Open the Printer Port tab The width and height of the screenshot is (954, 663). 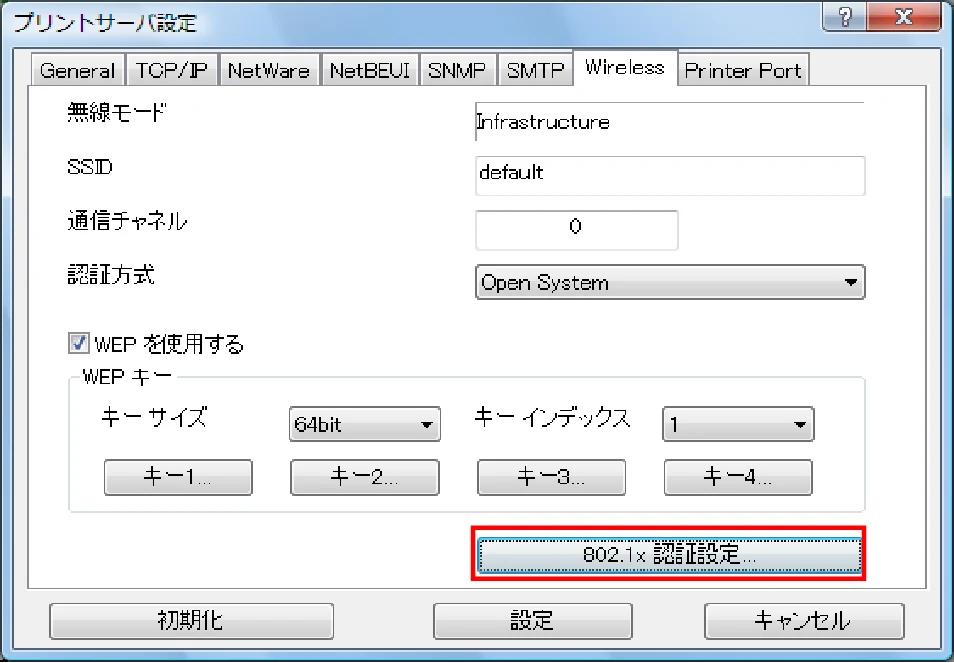[743, 70]
